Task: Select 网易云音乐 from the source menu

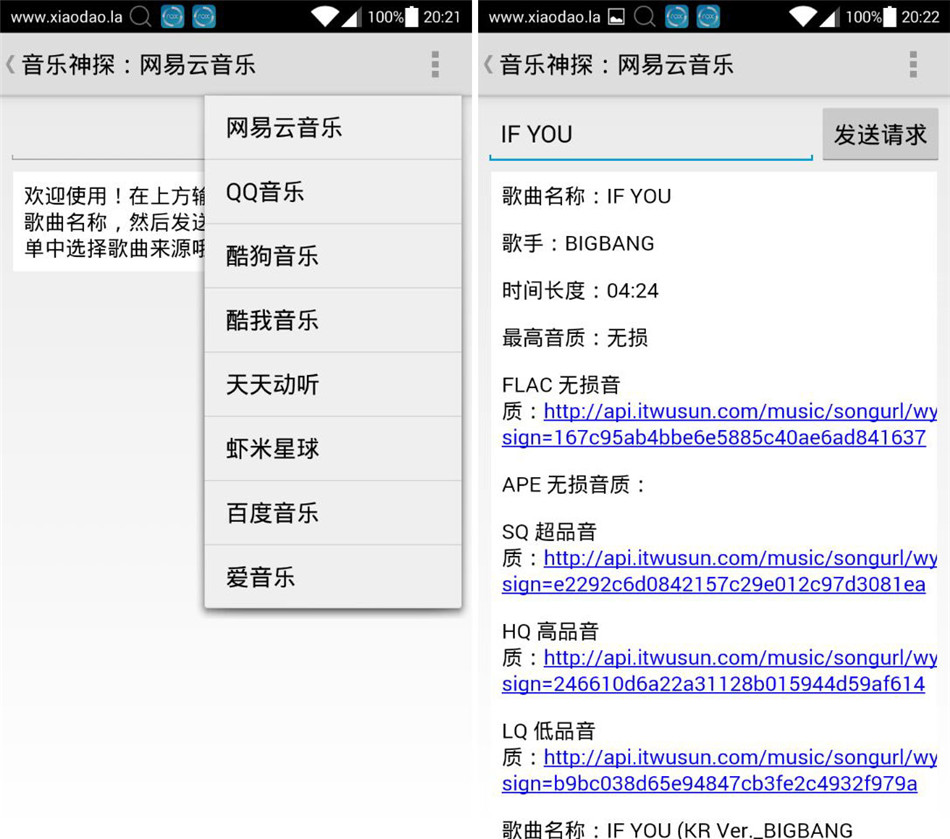Action: point(333,128)
